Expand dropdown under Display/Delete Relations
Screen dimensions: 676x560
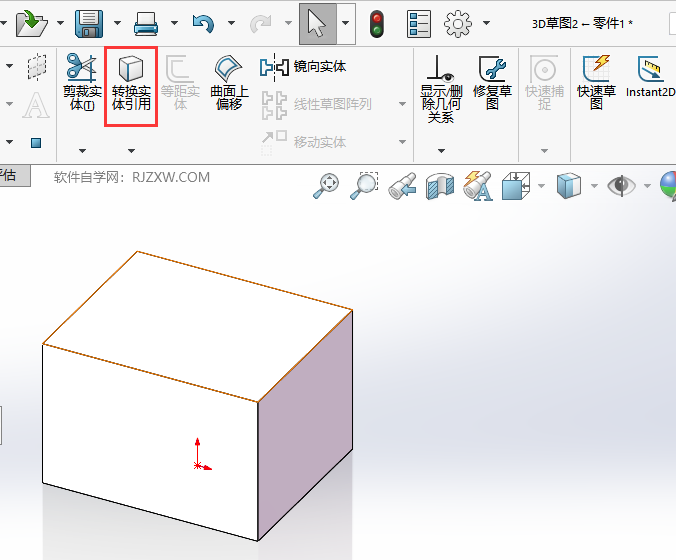pos(441,151)
